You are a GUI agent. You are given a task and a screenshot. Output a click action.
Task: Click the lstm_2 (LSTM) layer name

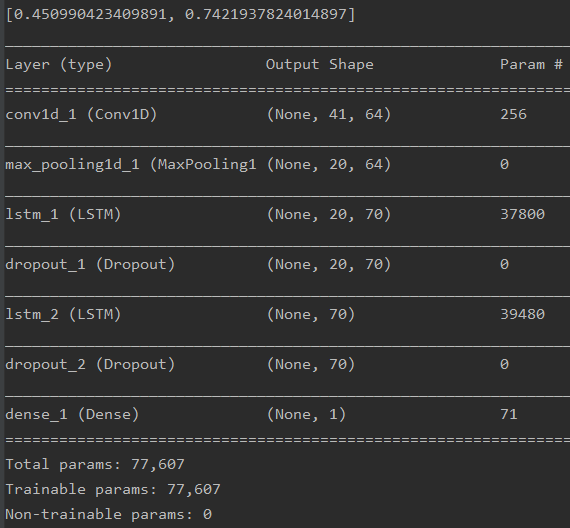point(63,314)
